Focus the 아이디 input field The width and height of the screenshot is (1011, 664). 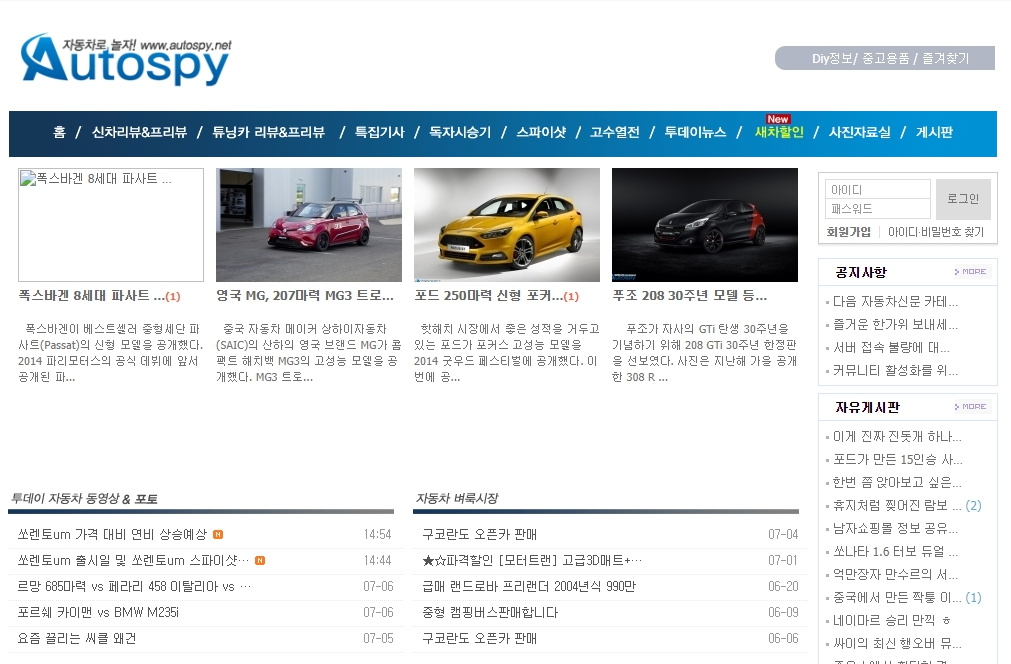click(877, 190)
